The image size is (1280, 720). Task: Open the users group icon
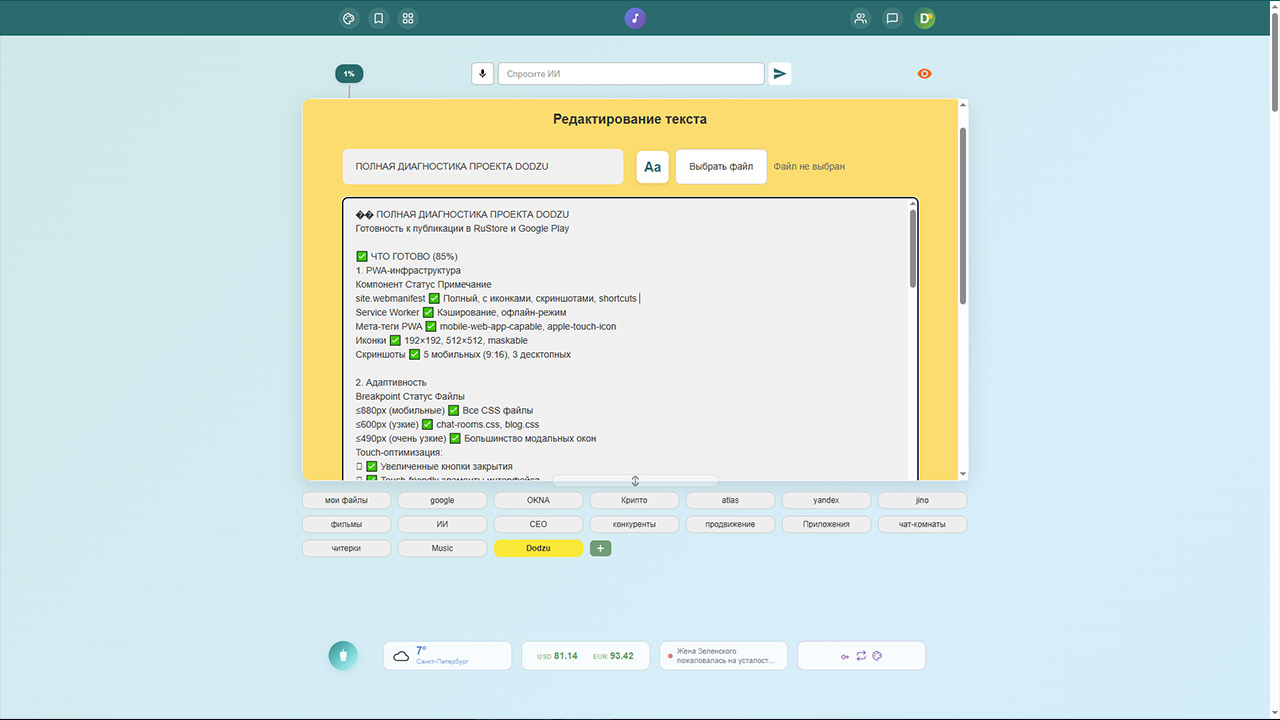click(860, 18)
